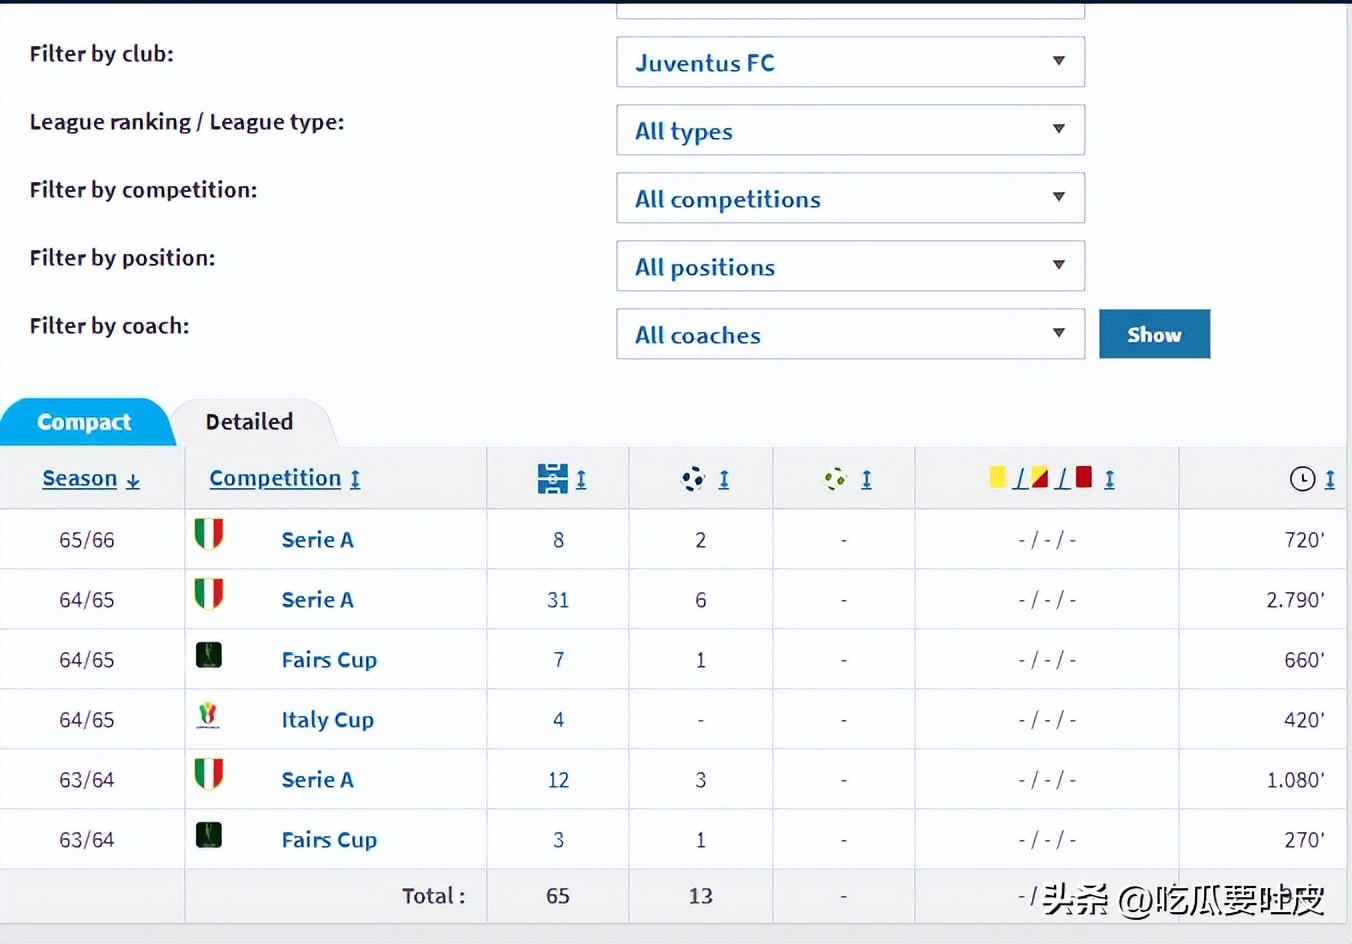Expand the All types league dropdown

tap(850, 130)
